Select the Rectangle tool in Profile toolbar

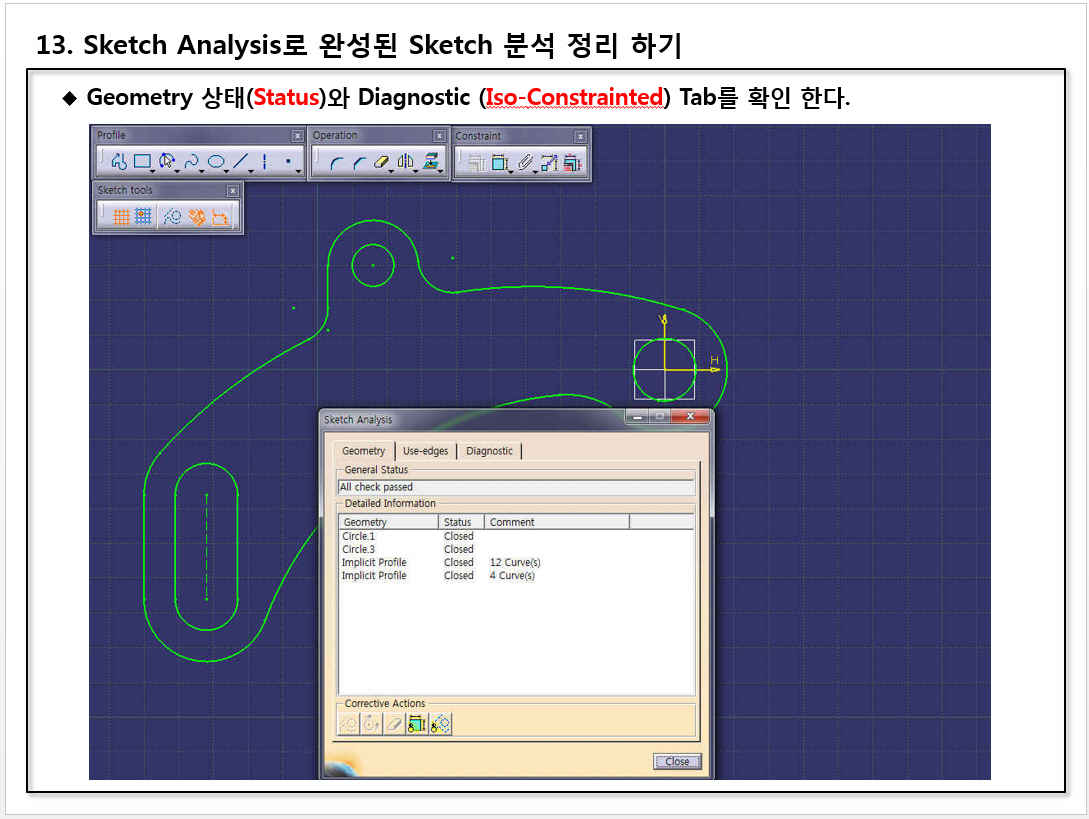142,161
